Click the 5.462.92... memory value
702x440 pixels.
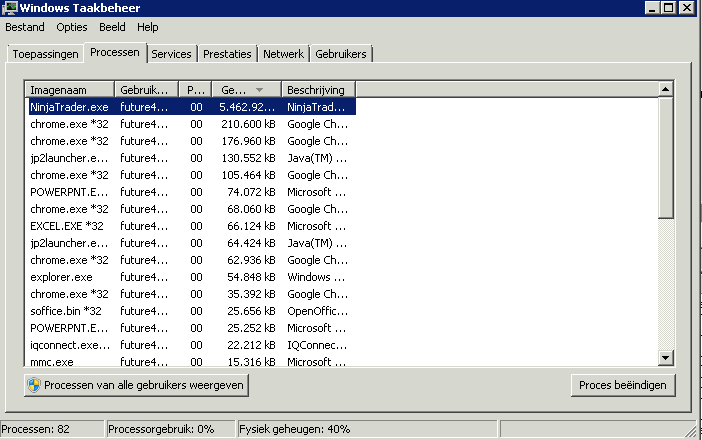pos(247,107)
